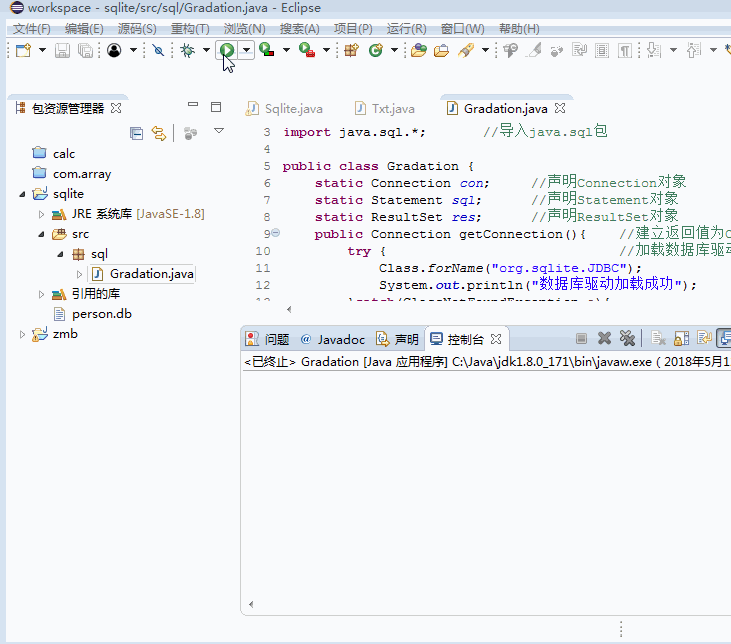Click the Previous Annotation icon

coord(694,50)
